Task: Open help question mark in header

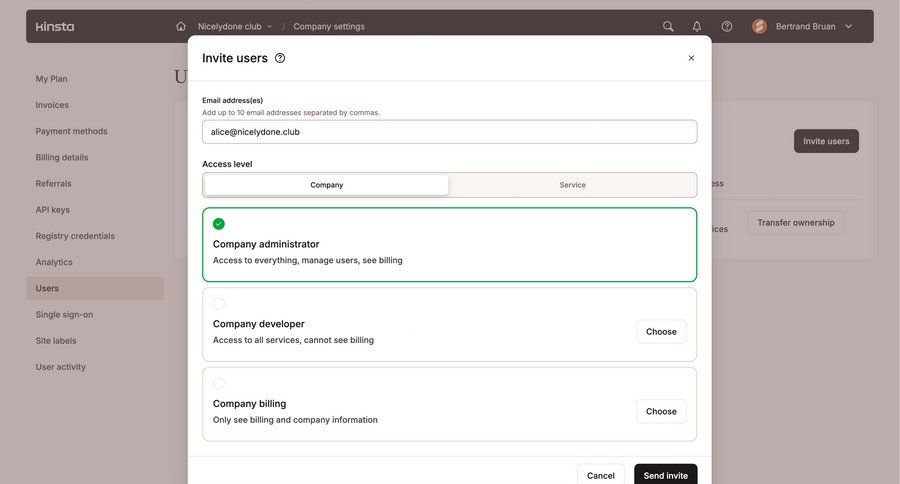Action: point(727,26)
